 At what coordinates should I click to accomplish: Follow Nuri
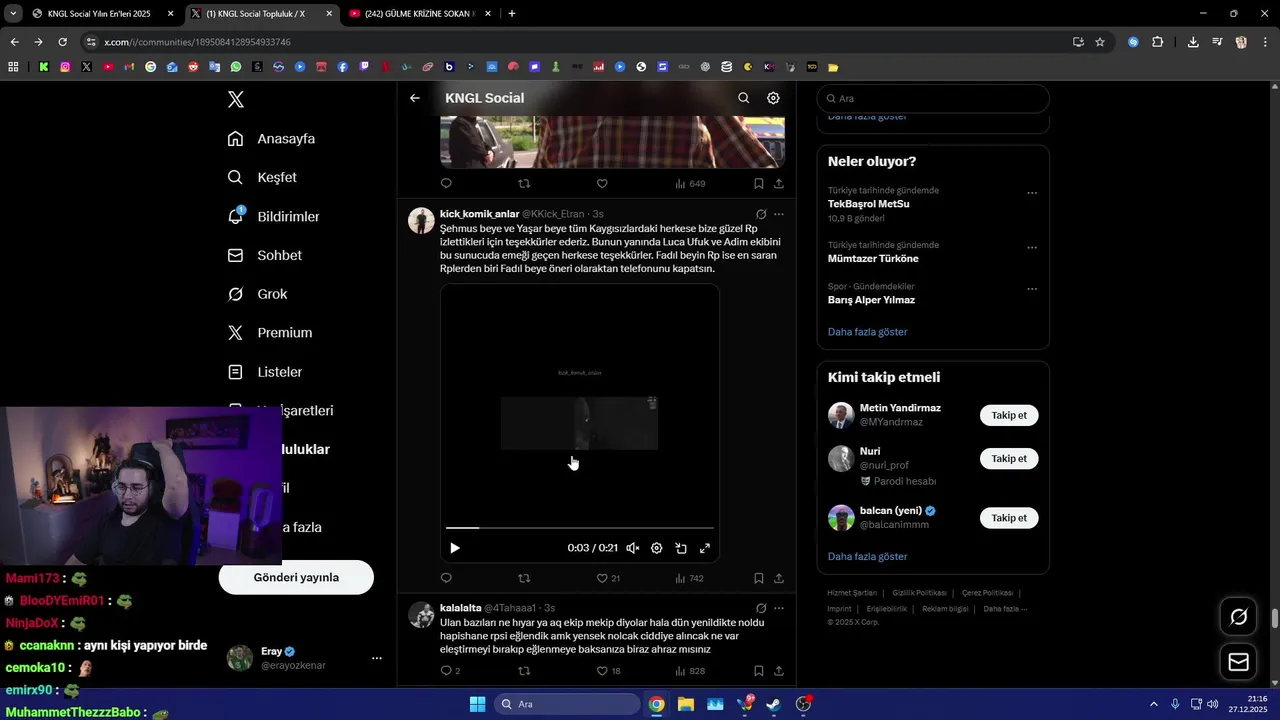(1009, 458)
